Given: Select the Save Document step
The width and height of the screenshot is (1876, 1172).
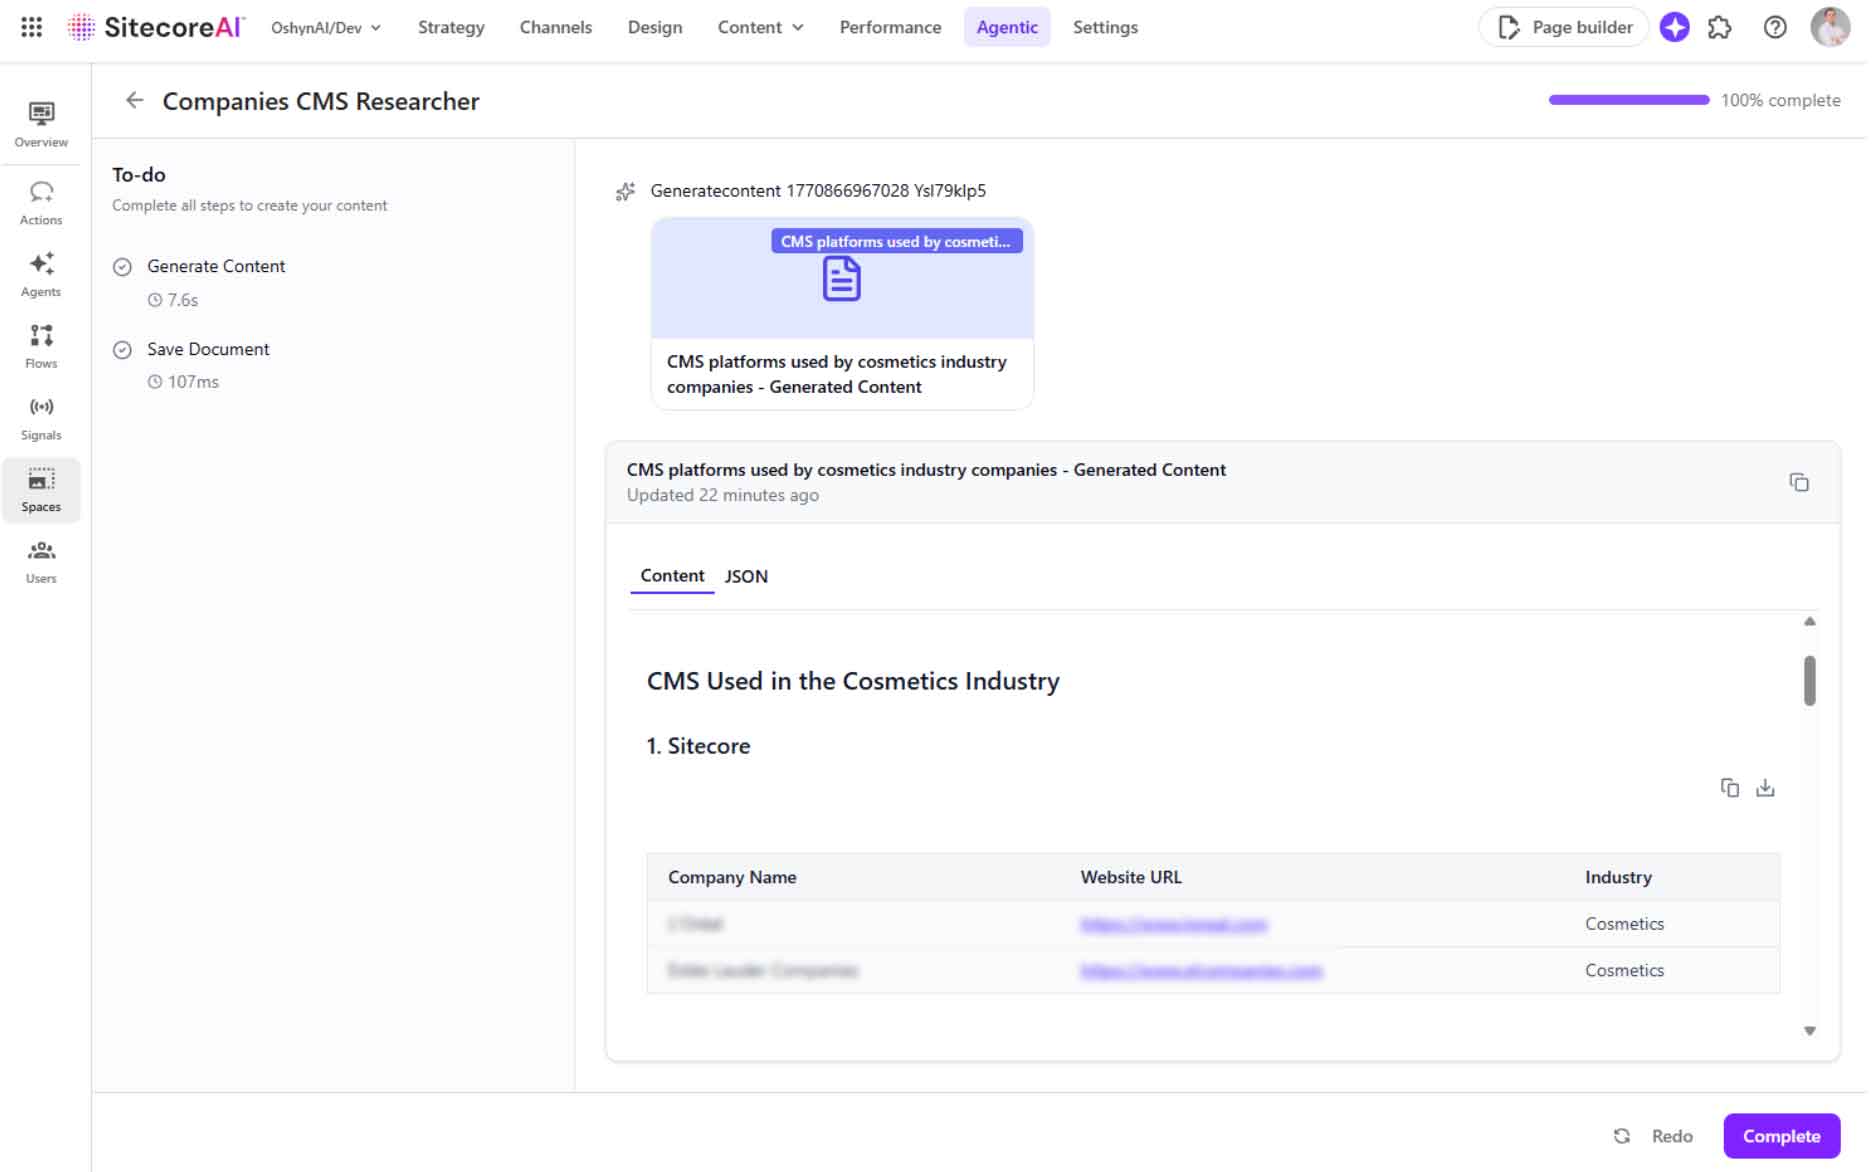Looking at the screenshot, I should coord(208,349).
